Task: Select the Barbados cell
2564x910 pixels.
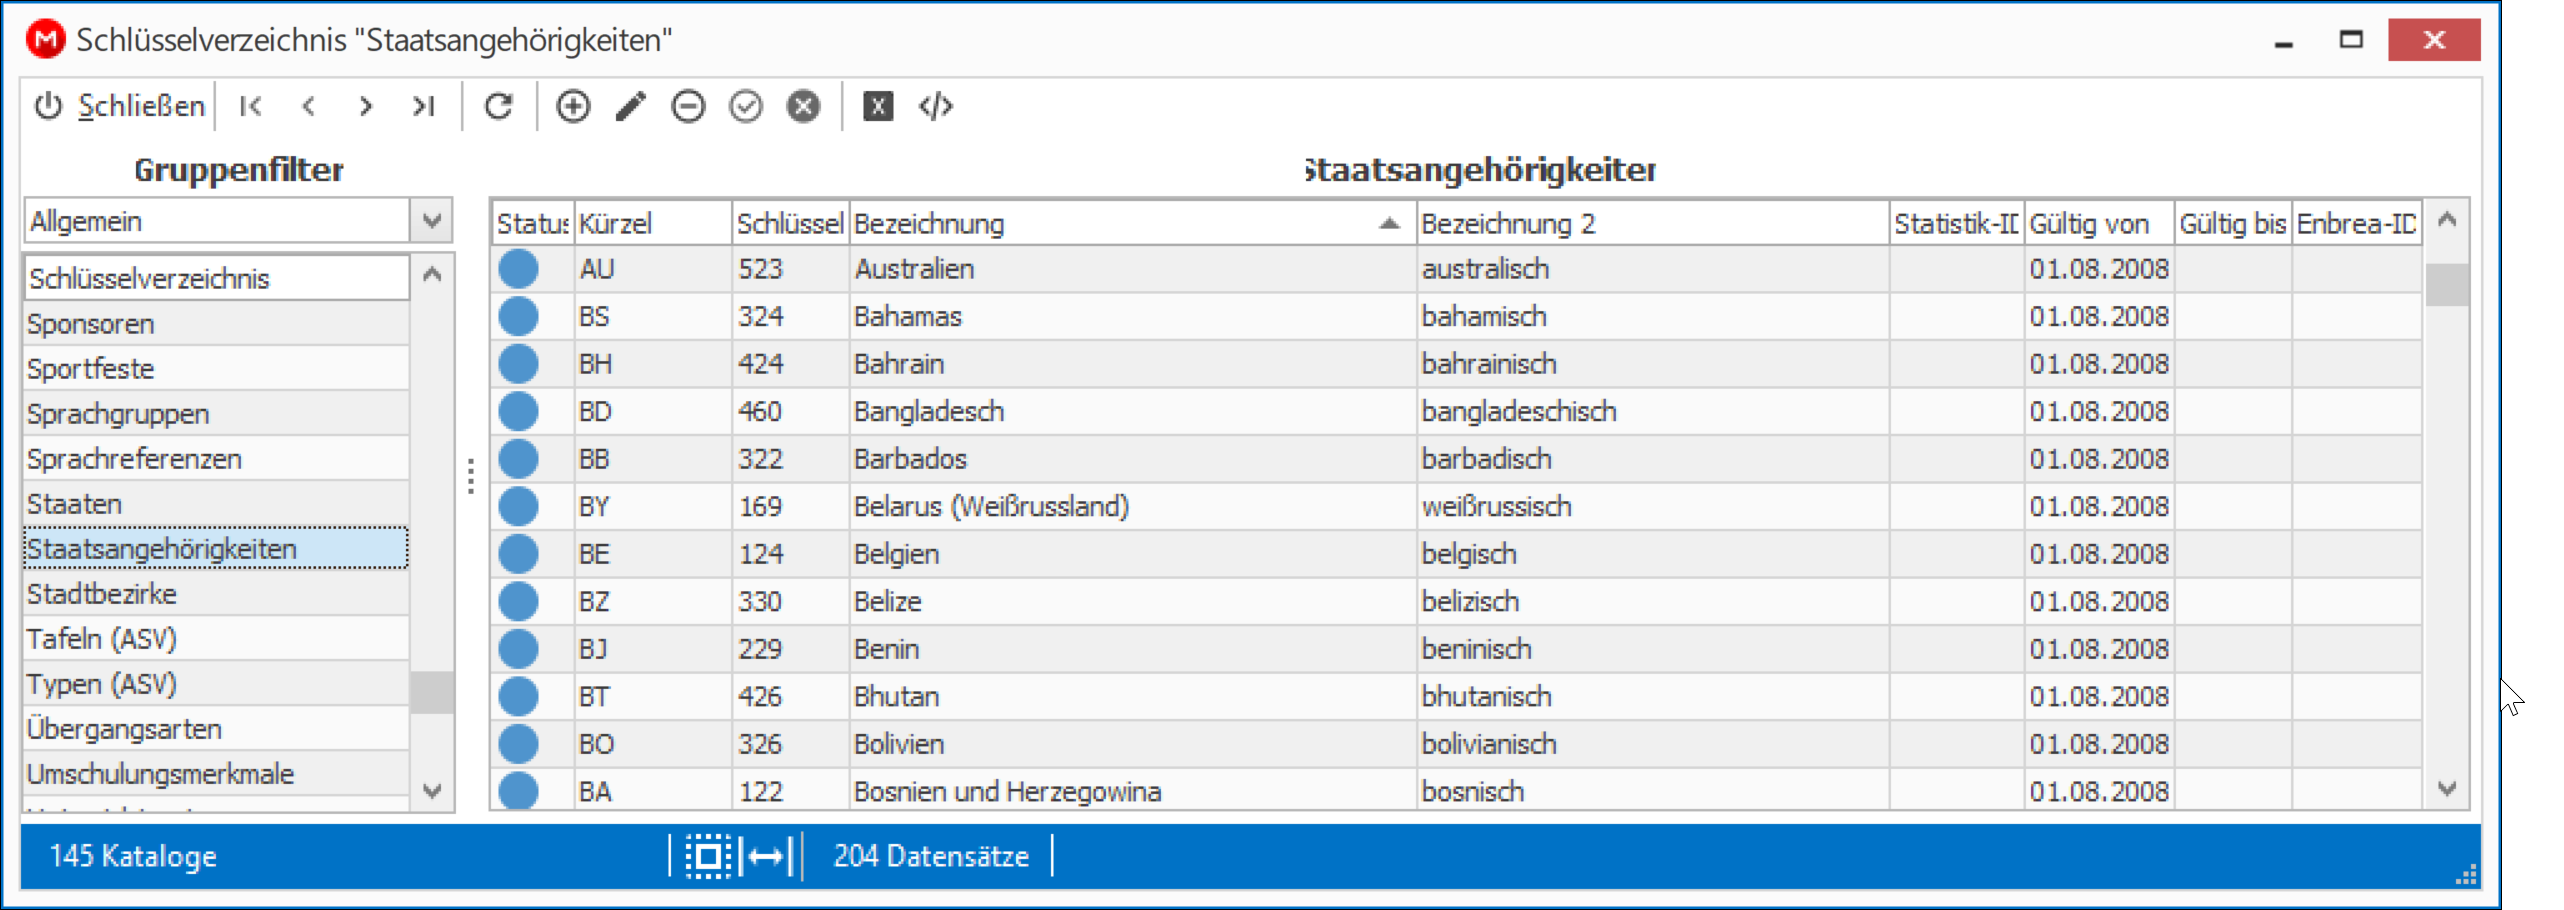Action: [x=1132, y=459]
